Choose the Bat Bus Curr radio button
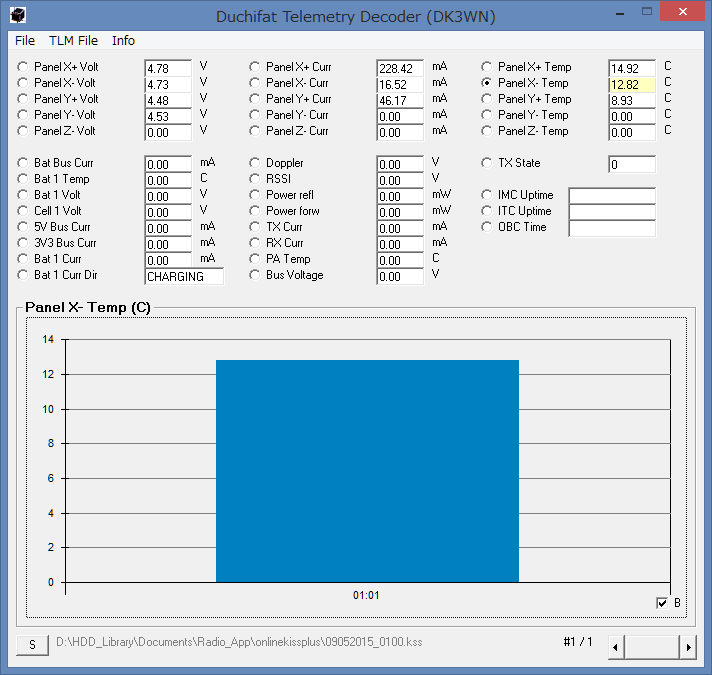The width and height of the screenshot is (712, 675). coord(22,163)
